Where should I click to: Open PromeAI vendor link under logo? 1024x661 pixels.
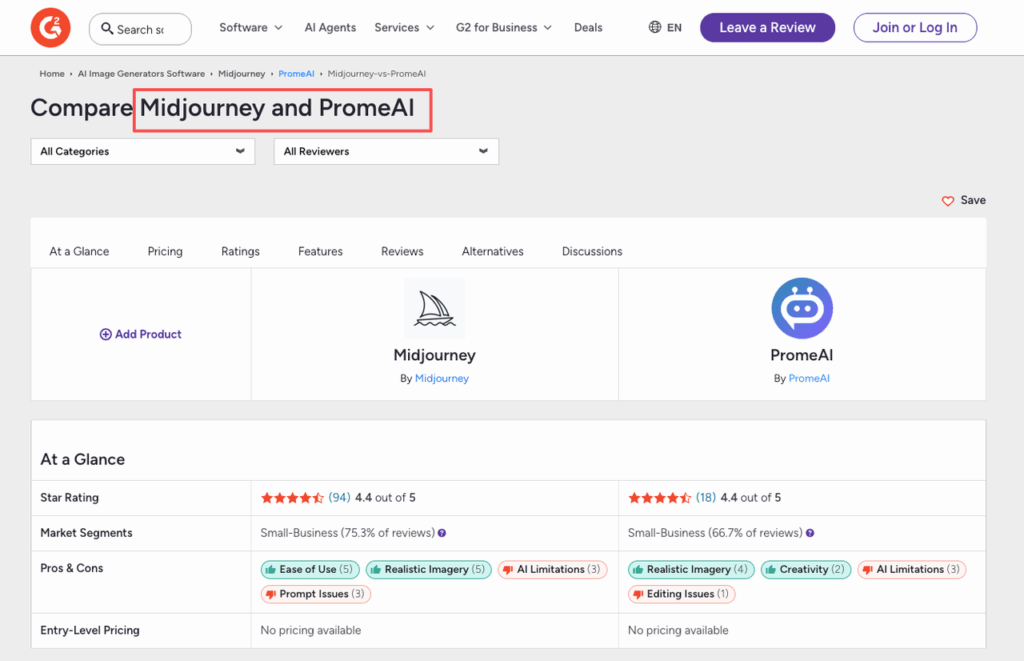click(x=809, y=378)
